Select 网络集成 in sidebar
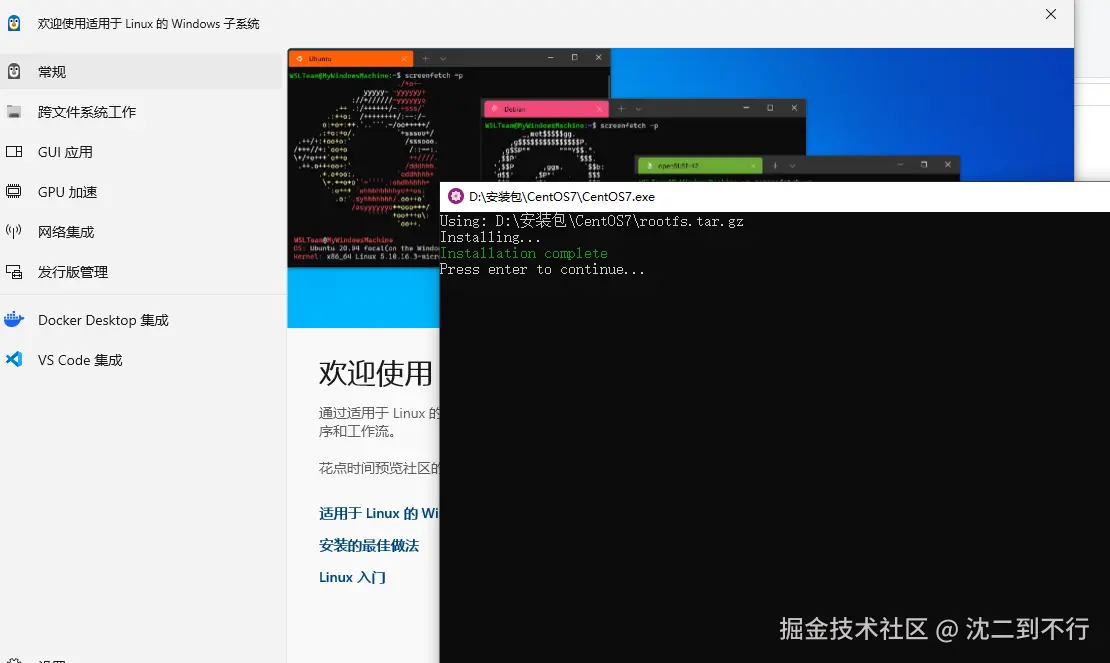Screen dimensions: 1110x663 [x=142, y=231]
